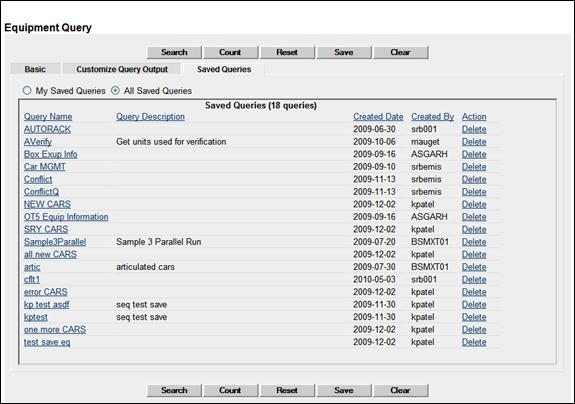This screenshot has width=575, height=404.
Task: Click the top Search button
Action: [x=174, y=52]
